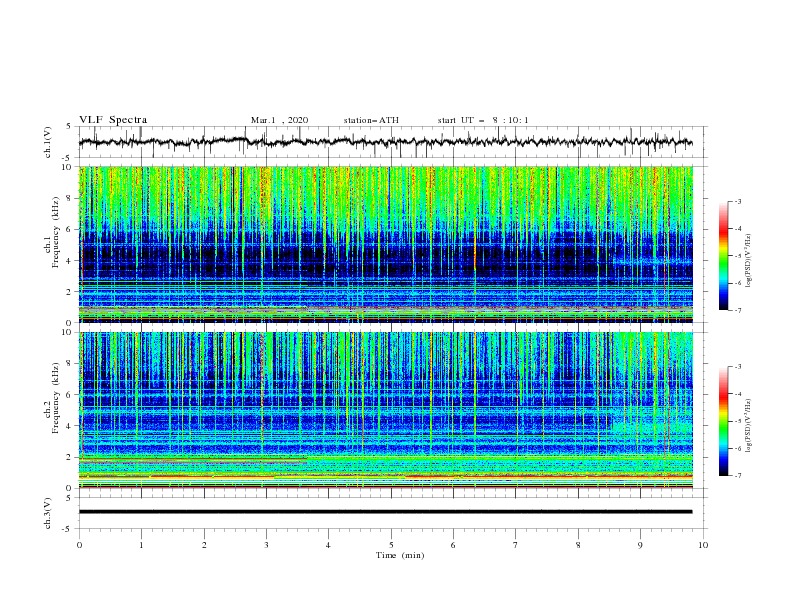This screenshot has height=612, width=792.
Task: Click the 'ch.3(V)' axis label
Action: (x=48, y=513)
